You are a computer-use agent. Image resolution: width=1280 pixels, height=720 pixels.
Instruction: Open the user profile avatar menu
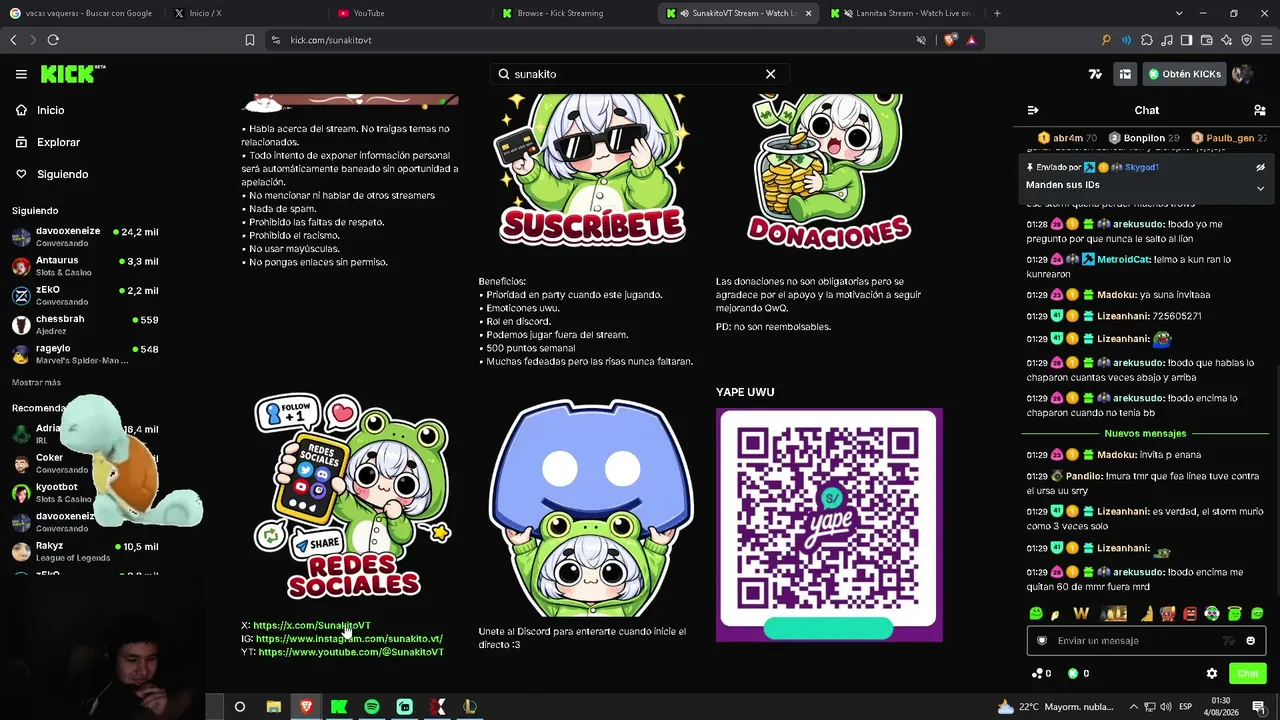coord(1242,74)
